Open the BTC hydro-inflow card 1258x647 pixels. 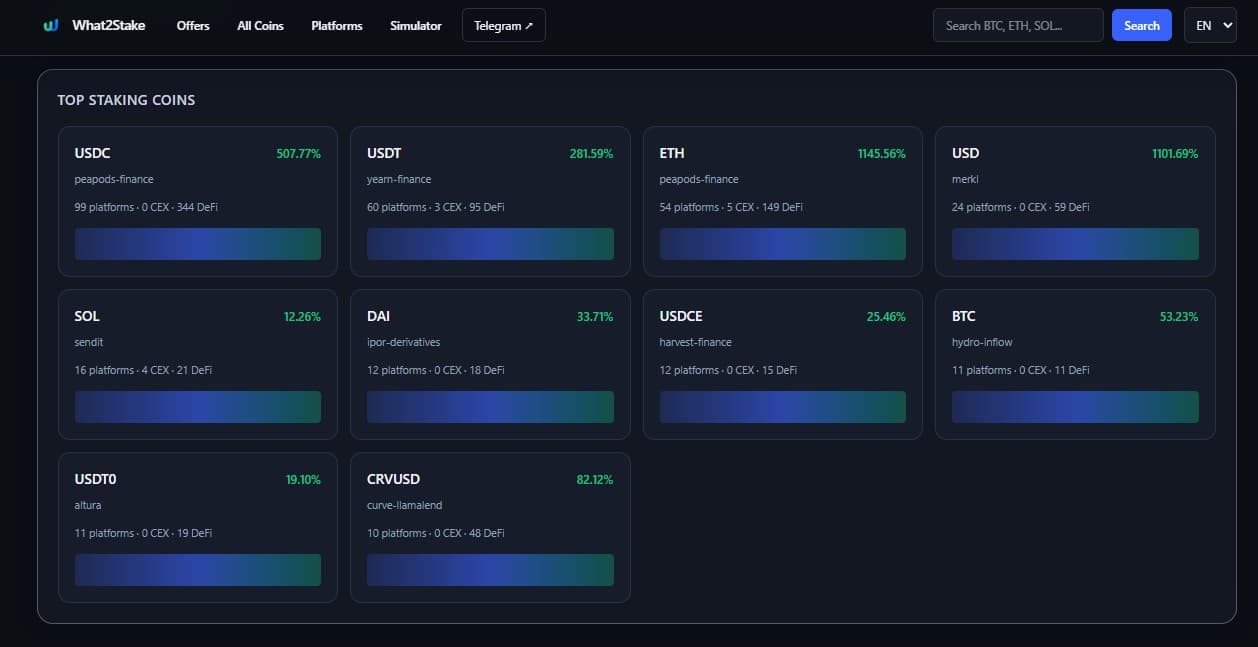click(x=1075, y=363)
